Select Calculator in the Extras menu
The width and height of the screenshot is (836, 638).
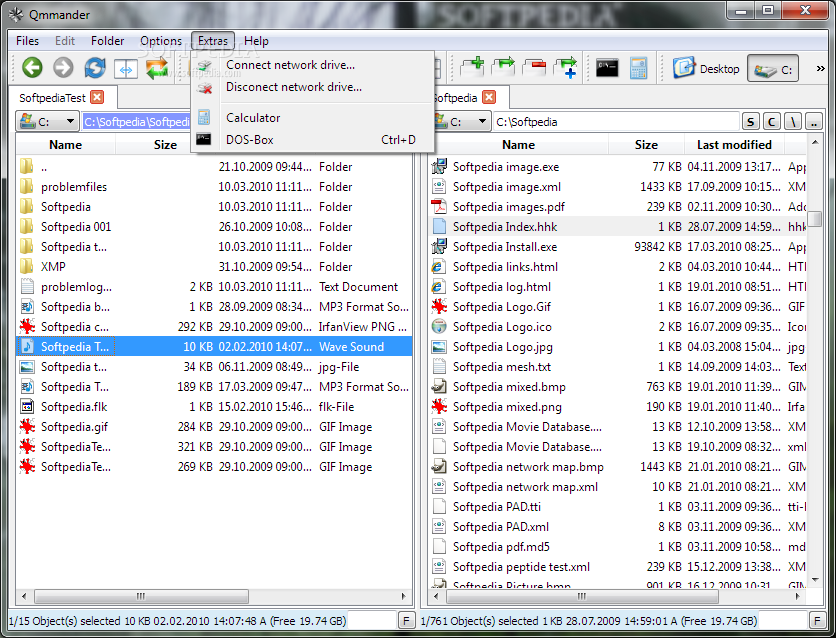[x=313, y=118]
